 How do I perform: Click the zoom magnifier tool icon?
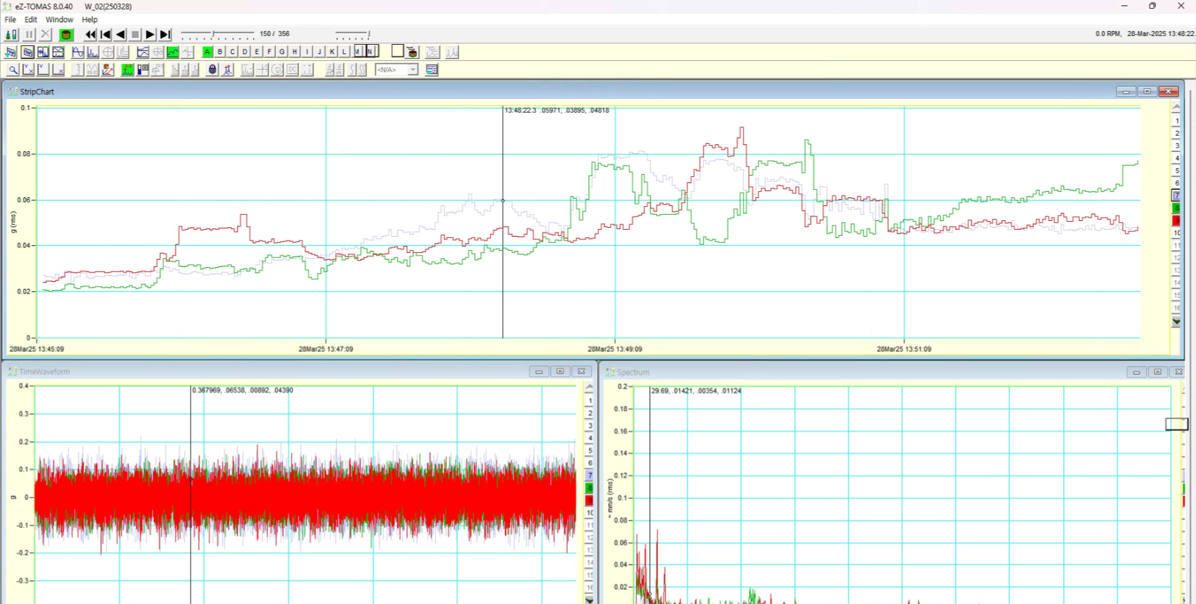(x=13, y=70)
